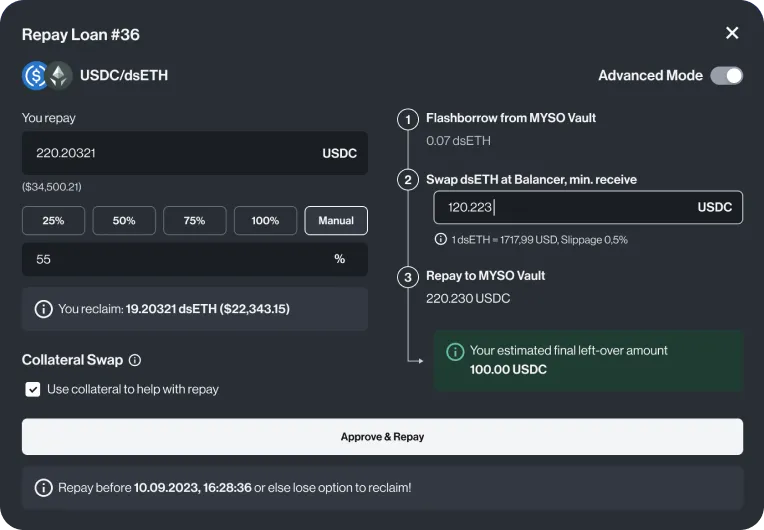Click step 3 circle for Repay to Vault
The width and height of the screenshot is (764, 530).
pos(408,277)
